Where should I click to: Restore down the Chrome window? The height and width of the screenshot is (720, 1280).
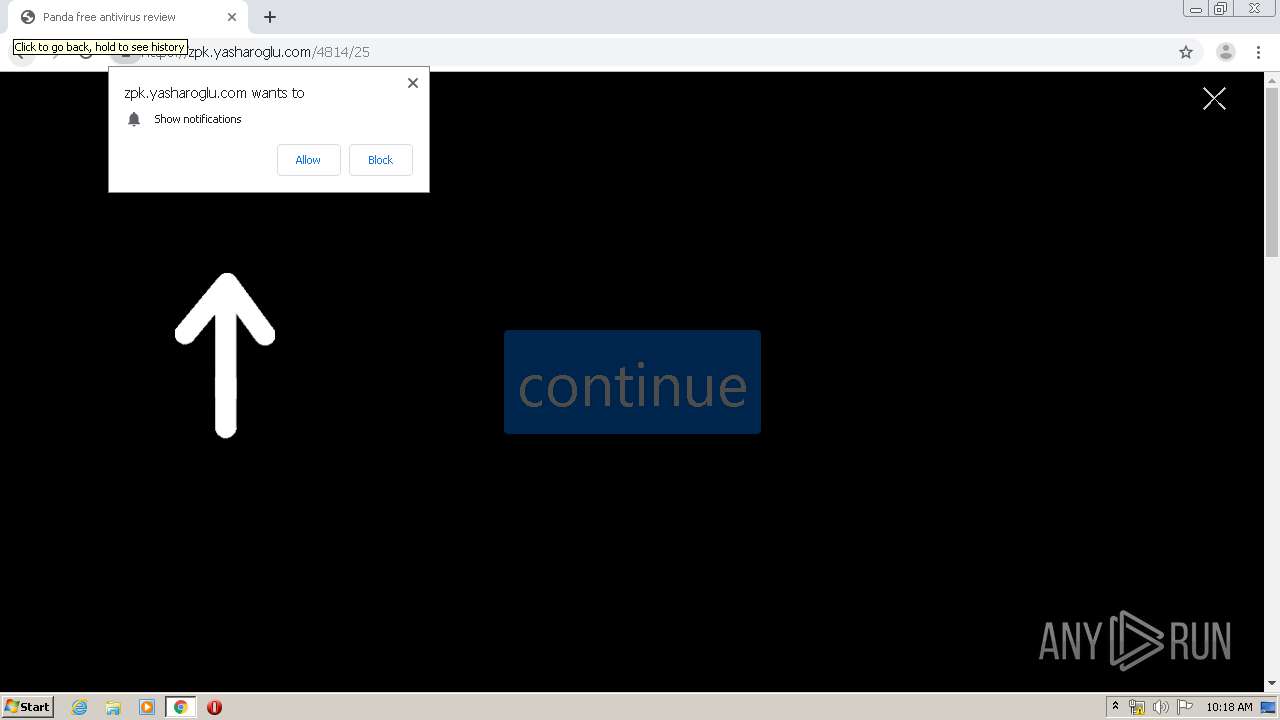tap(1221, 9)
